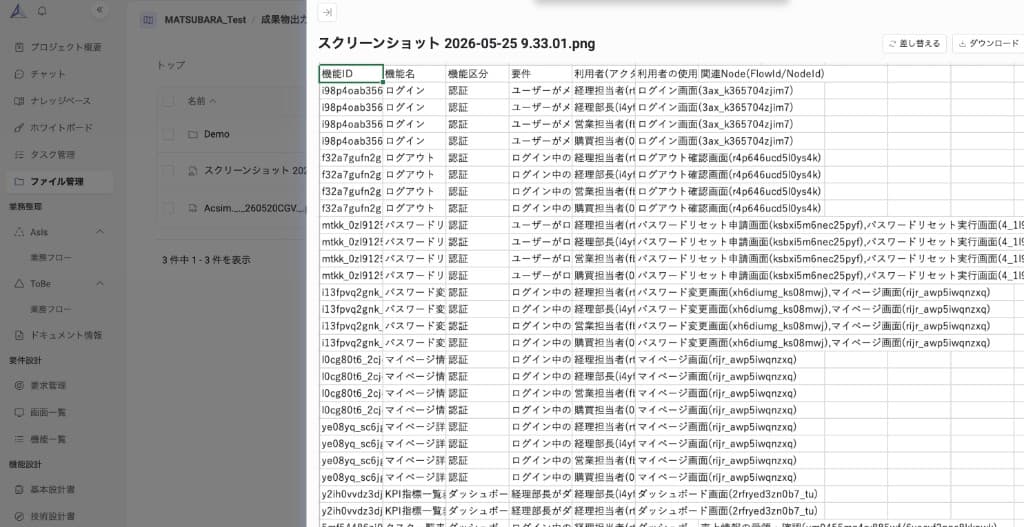Sort by 名前 column header

click(x=202, y=101)
